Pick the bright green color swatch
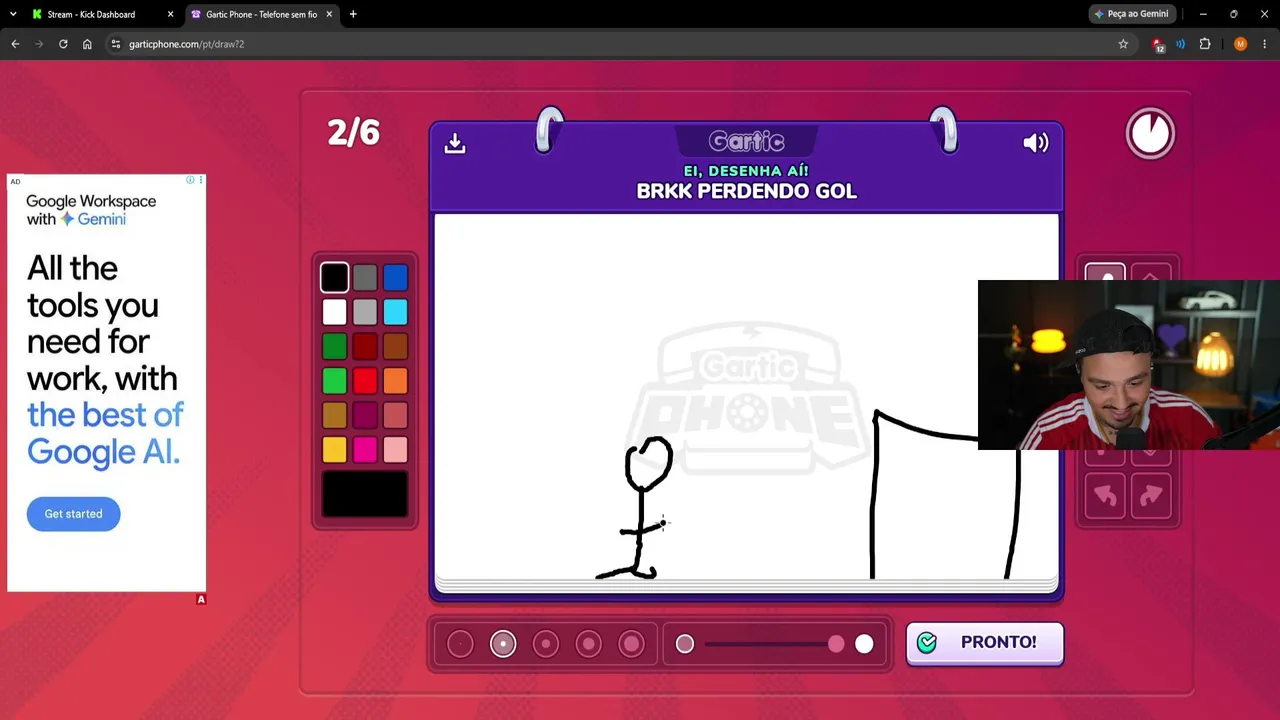Screen dimensions: 1280x720 tap(335, 381)
